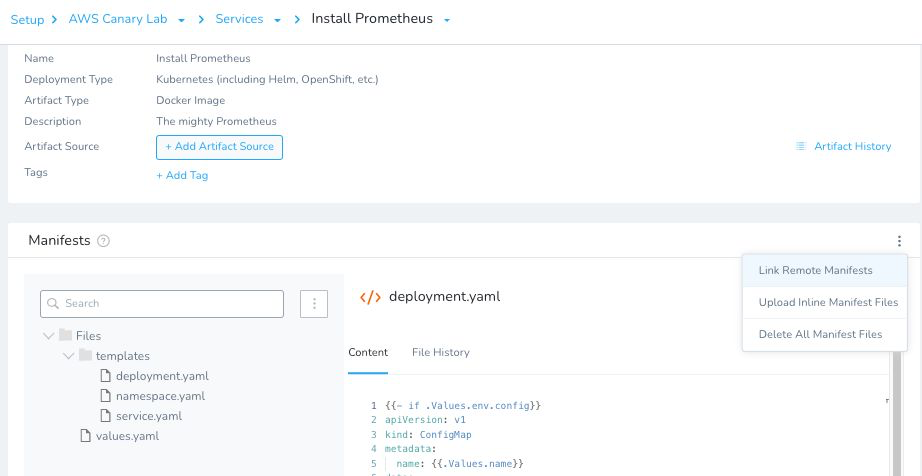Click the templates folder icon

tap(86, 356)
